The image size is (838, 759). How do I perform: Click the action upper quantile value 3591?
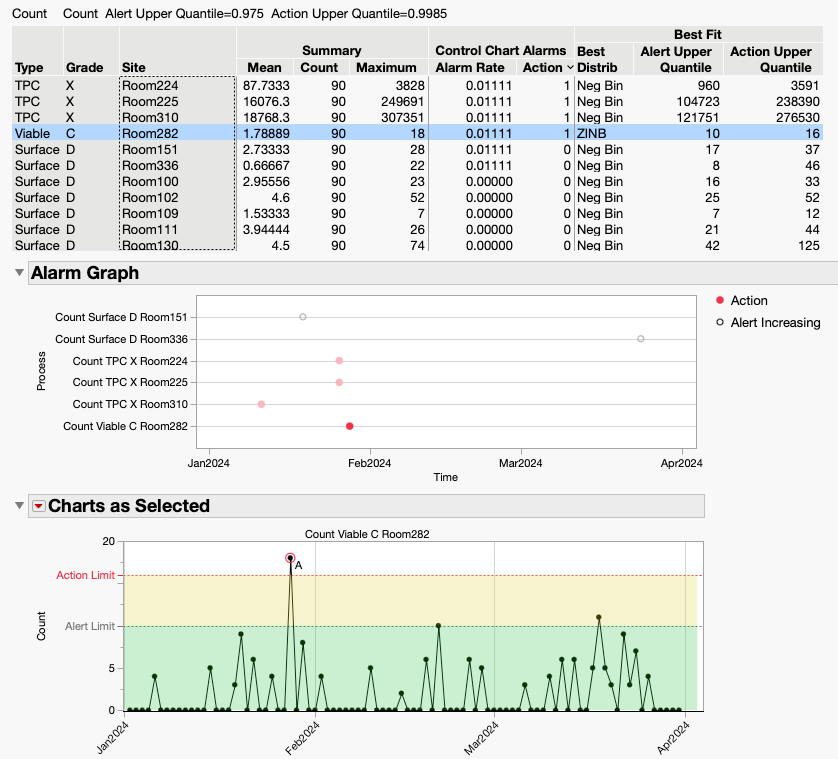point(805,86)
